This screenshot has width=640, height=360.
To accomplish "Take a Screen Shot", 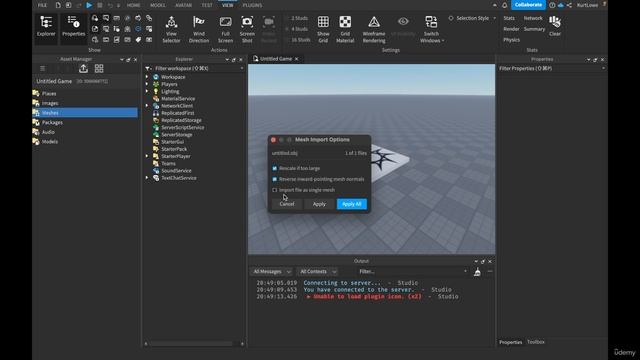I will click(x=247, y=29).
